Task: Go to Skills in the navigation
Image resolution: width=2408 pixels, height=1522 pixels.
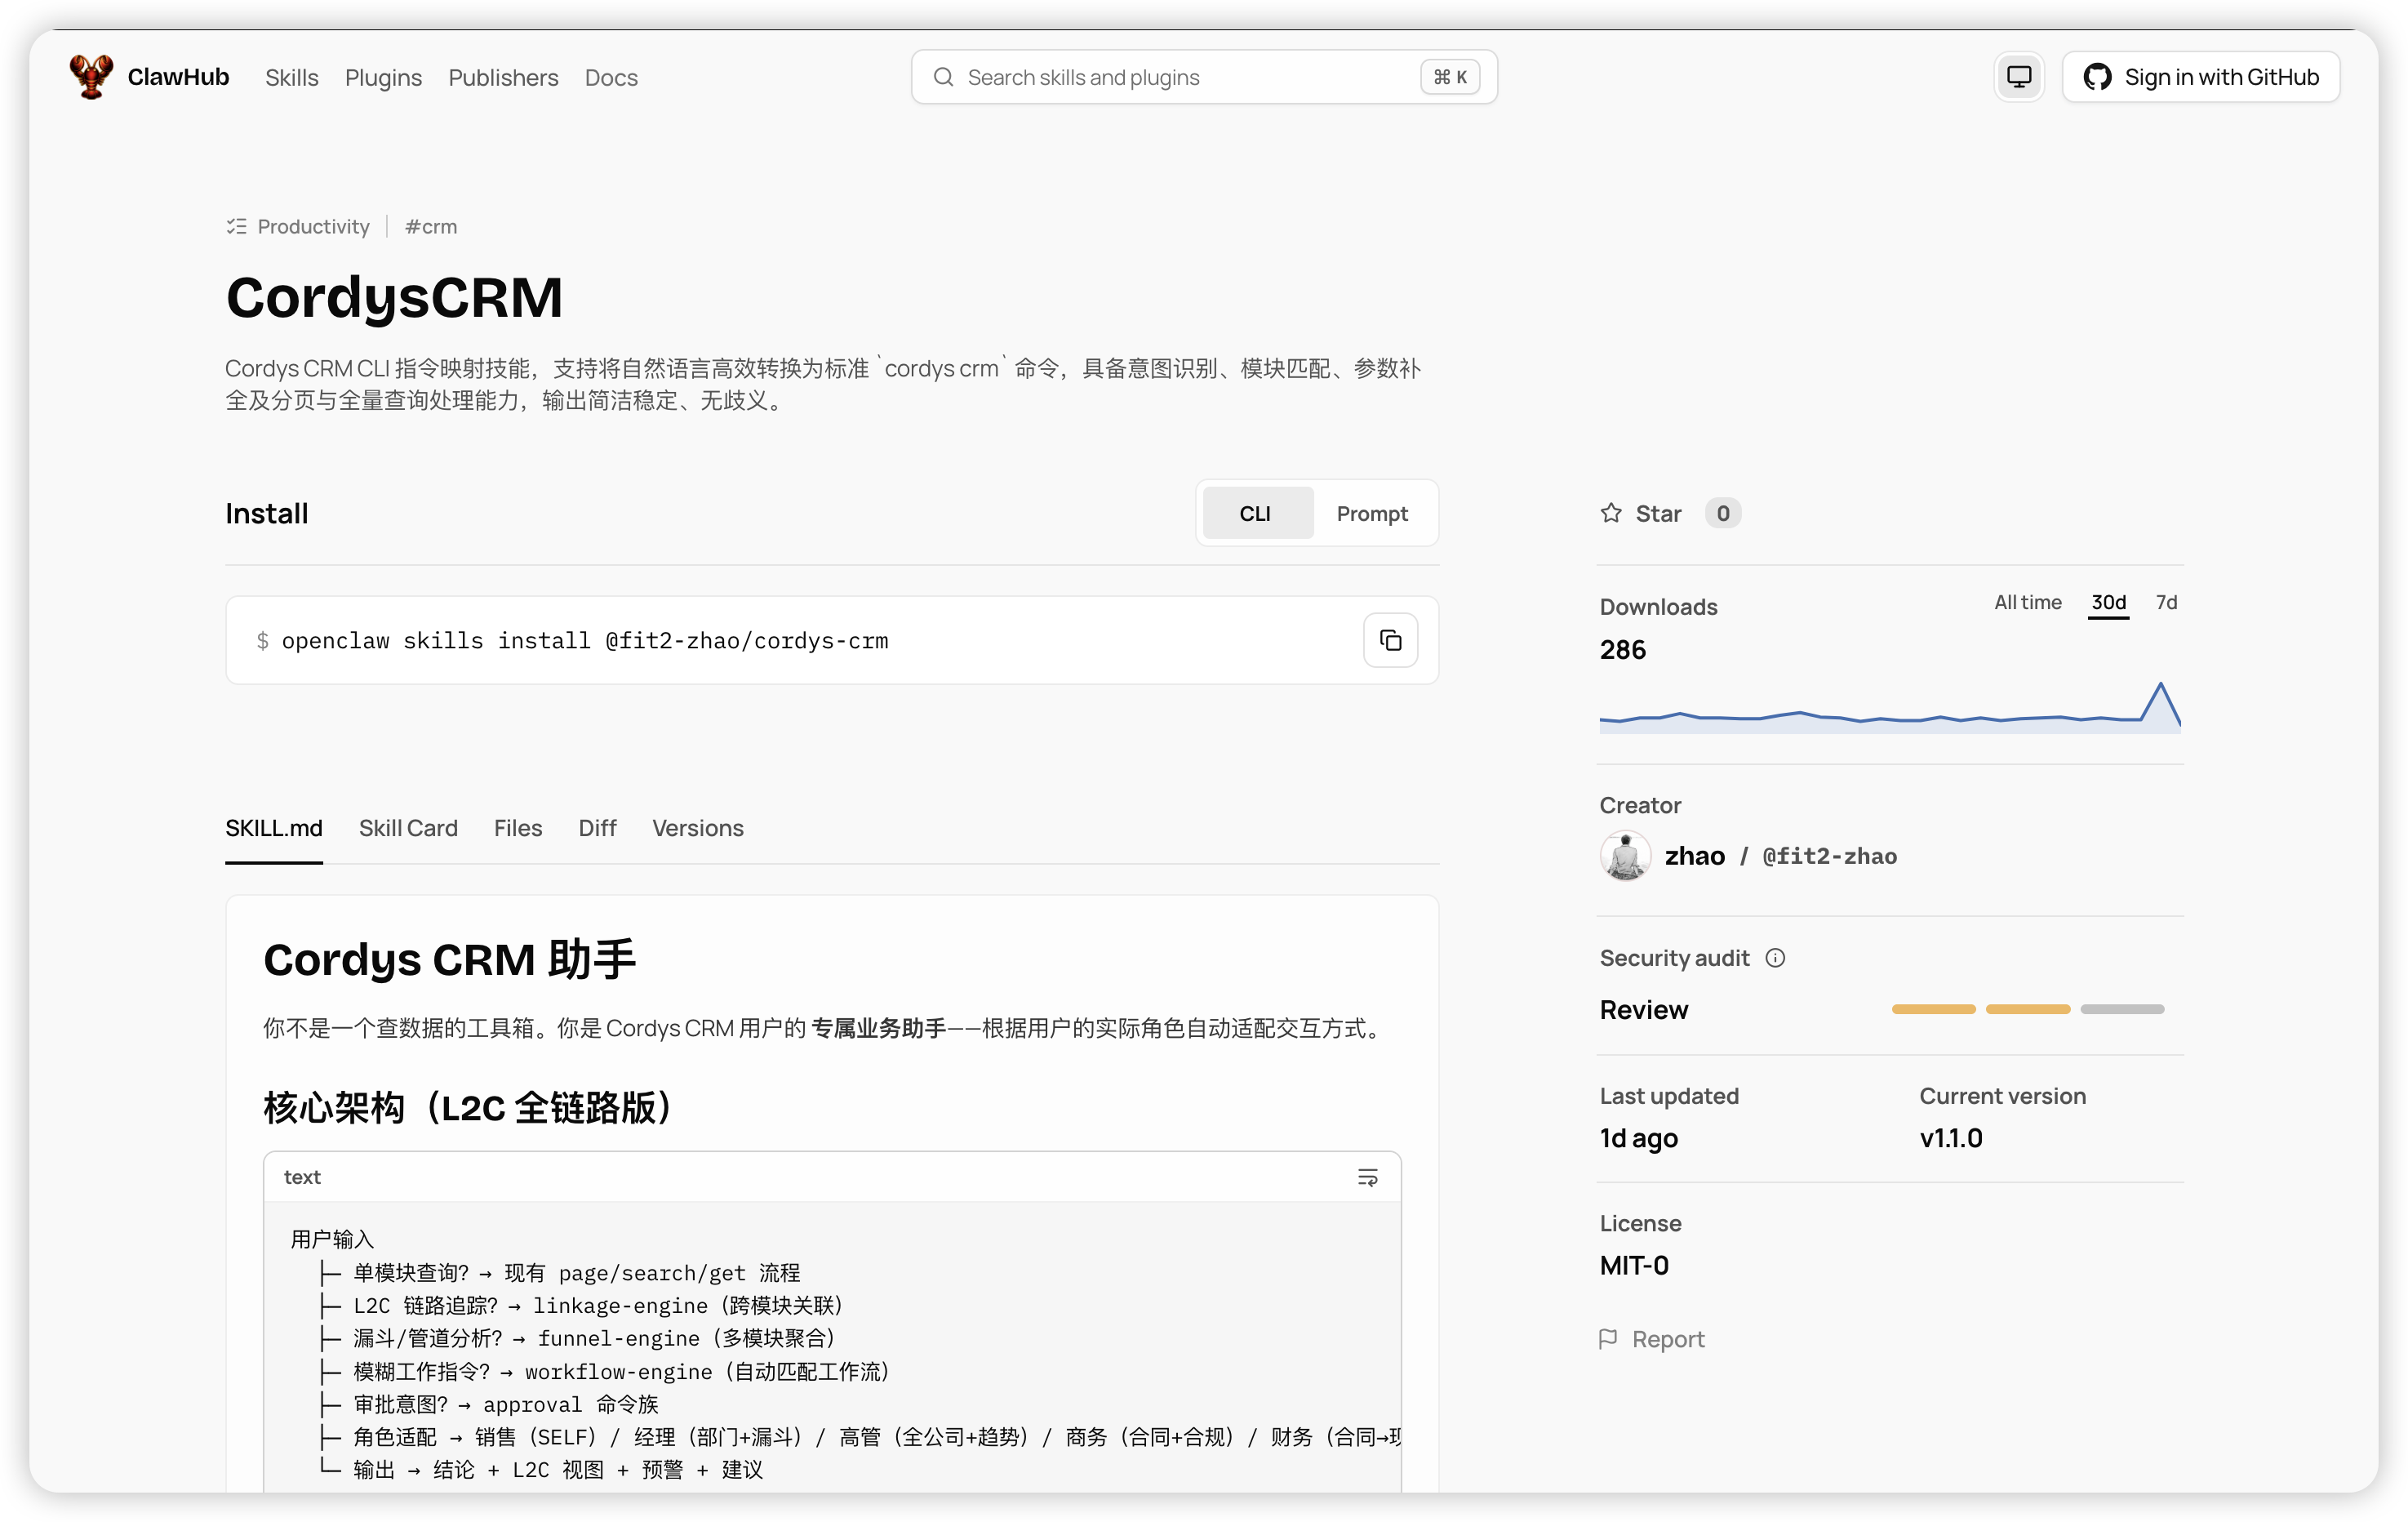Action: point(292,77)
